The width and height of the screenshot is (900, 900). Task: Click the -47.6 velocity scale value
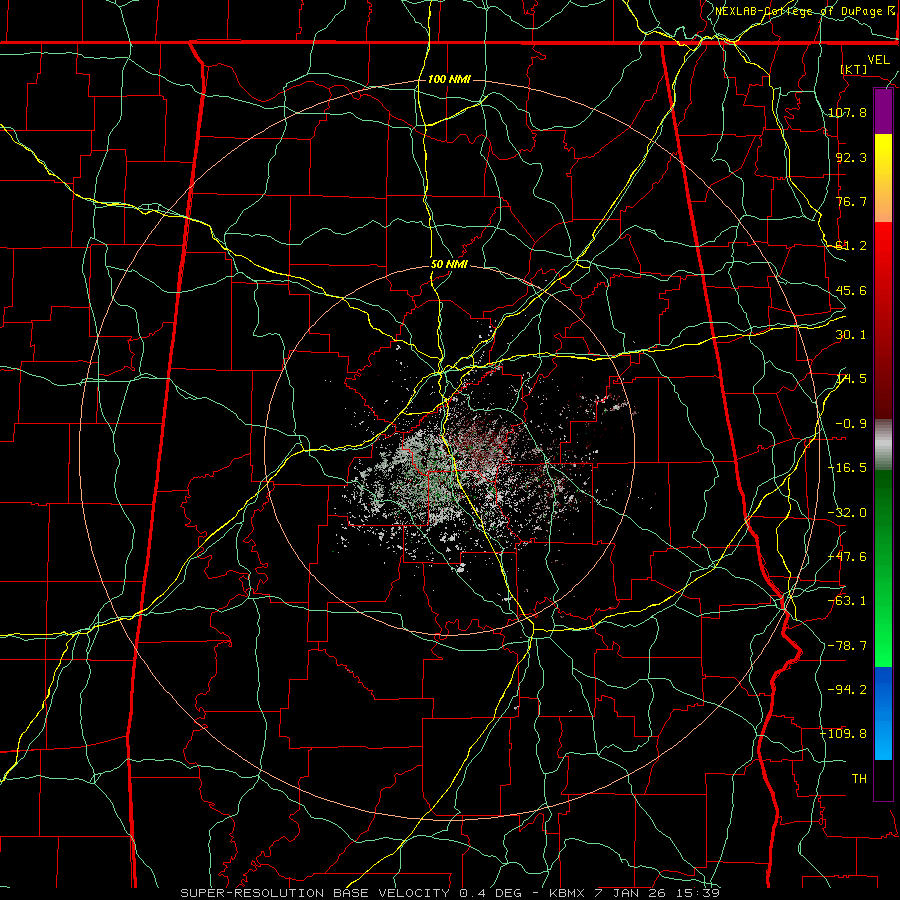coord(848,557)
